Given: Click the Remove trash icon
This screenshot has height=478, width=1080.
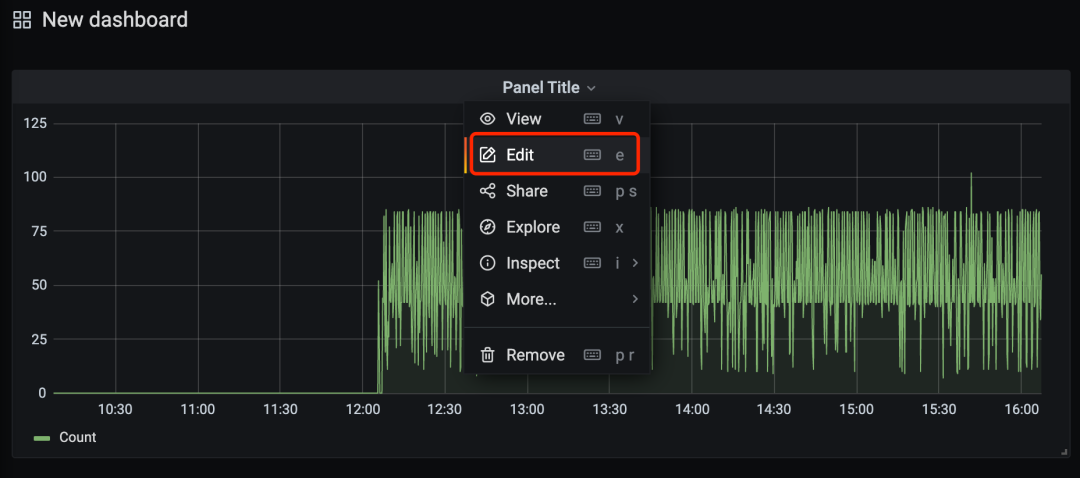Looking at the screenshot, I should tap(488, 355).
